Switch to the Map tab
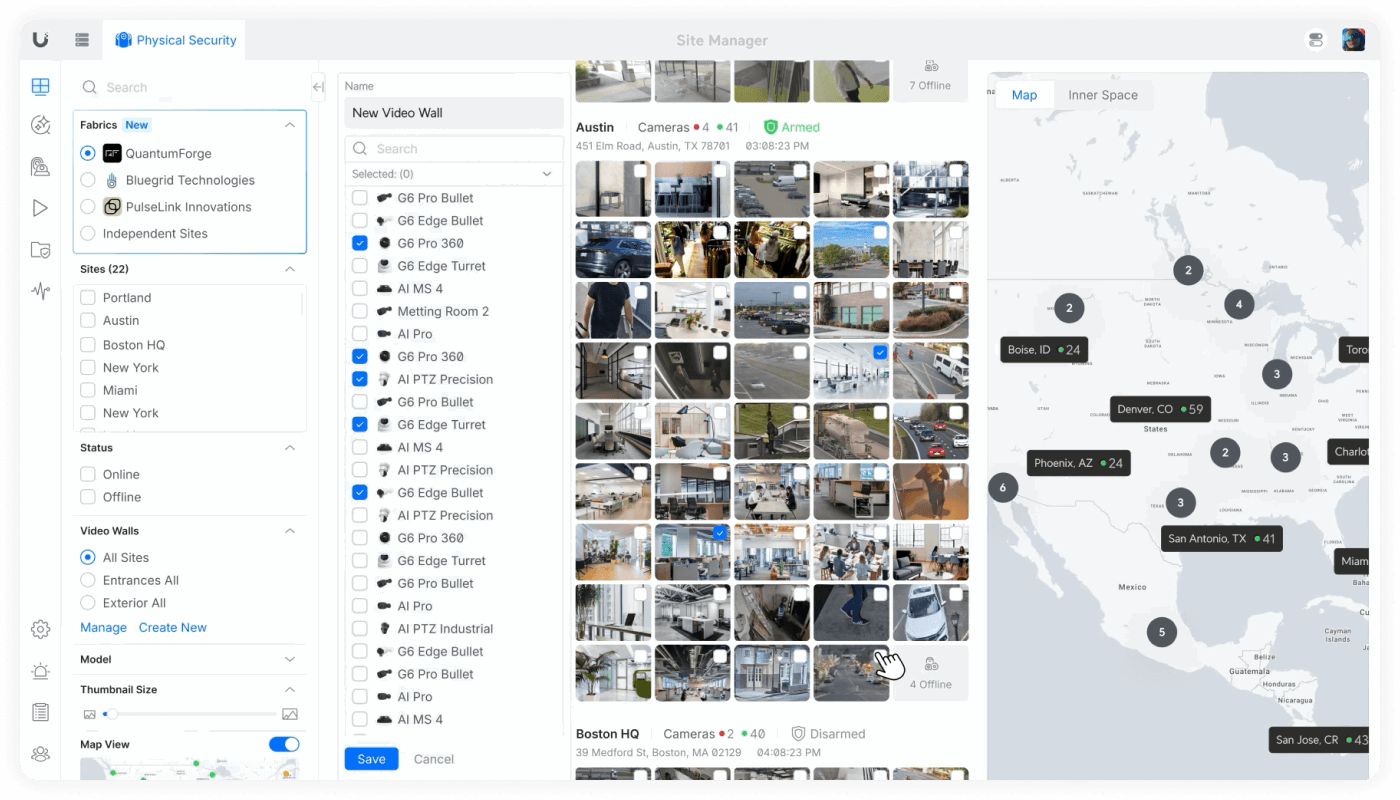Image resolution: width=1400 pixels, height=800 pixels. coord(1024,95)
